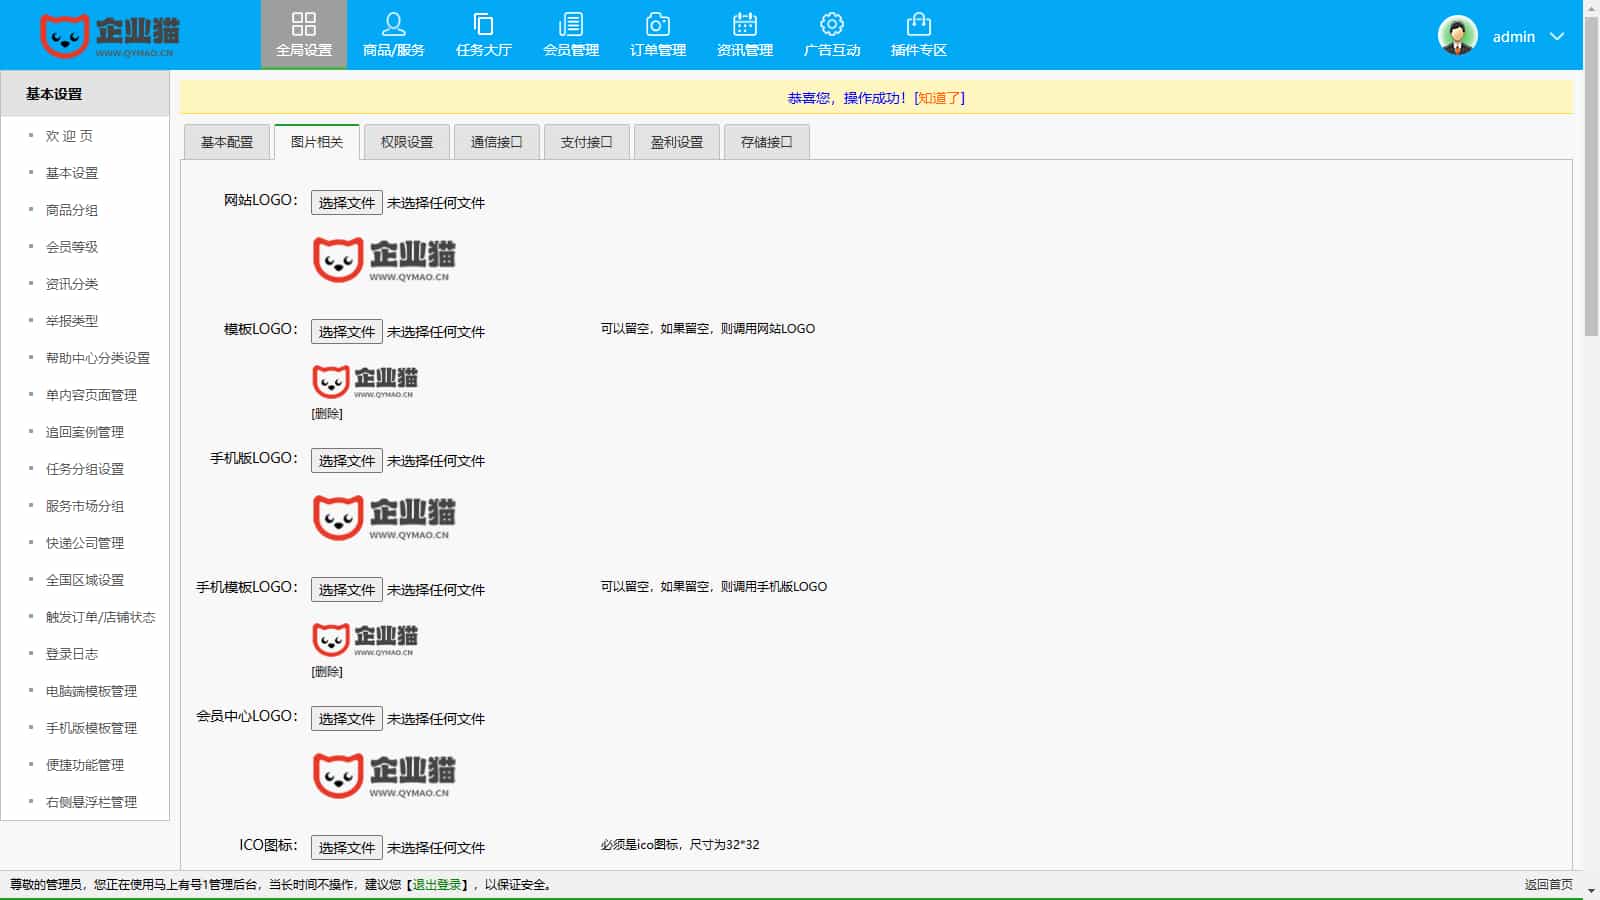Choose file for ICO图标
This screenshot has height=900, width=1600.
[x=346, y=848]
